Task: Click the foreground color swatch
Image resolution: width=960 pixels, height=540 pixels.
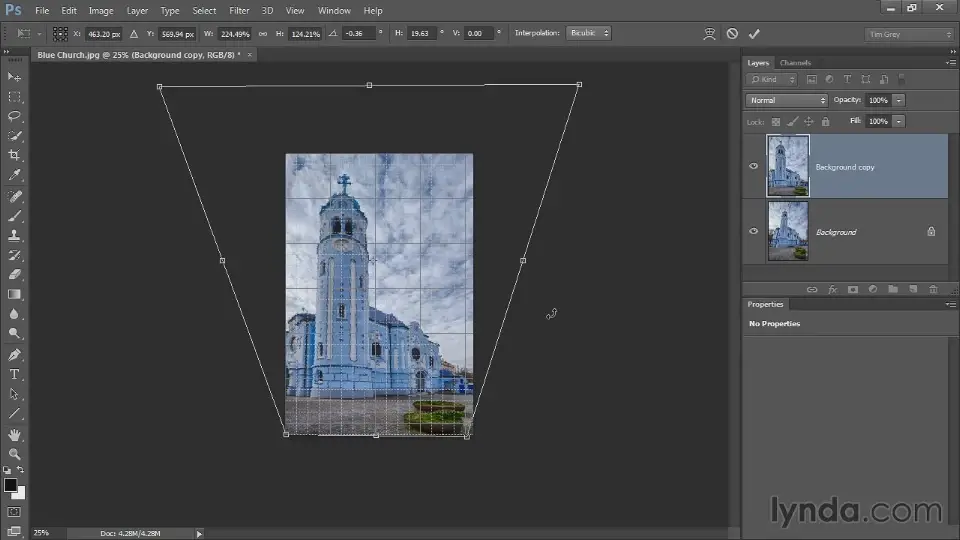Action: pos(10,485)
